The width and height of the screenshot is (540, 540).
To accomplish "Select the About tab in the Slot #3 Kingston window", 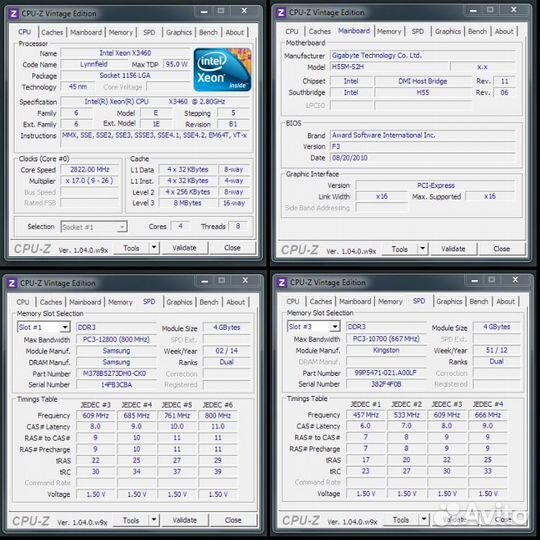I will click(x=506, y=301).
